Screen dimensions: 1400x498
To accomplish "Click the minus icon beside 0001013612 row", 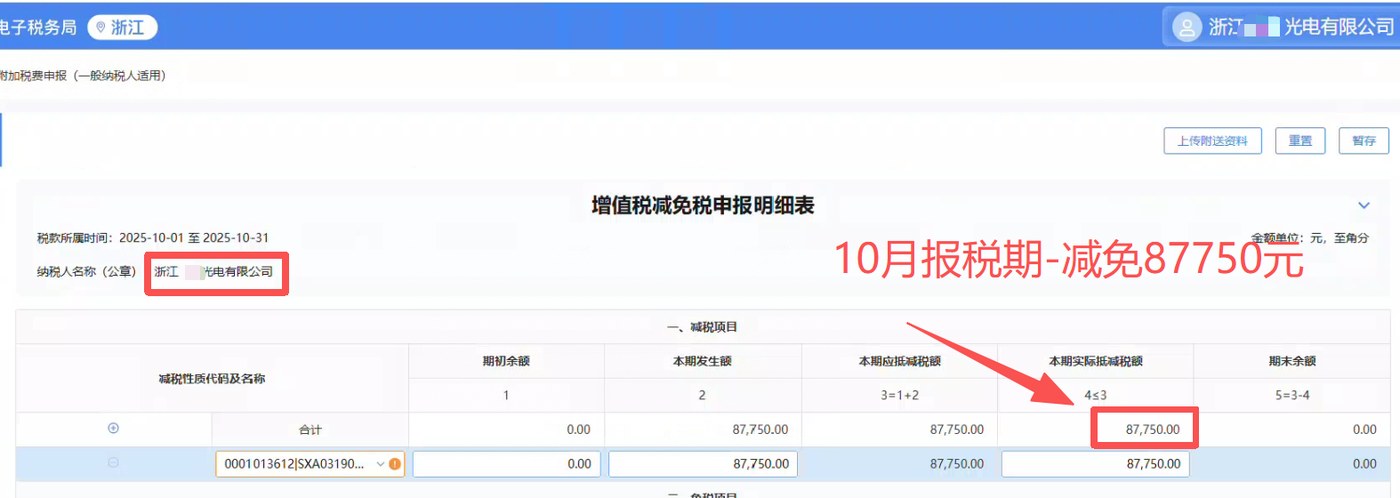I will tap(113, 462).
